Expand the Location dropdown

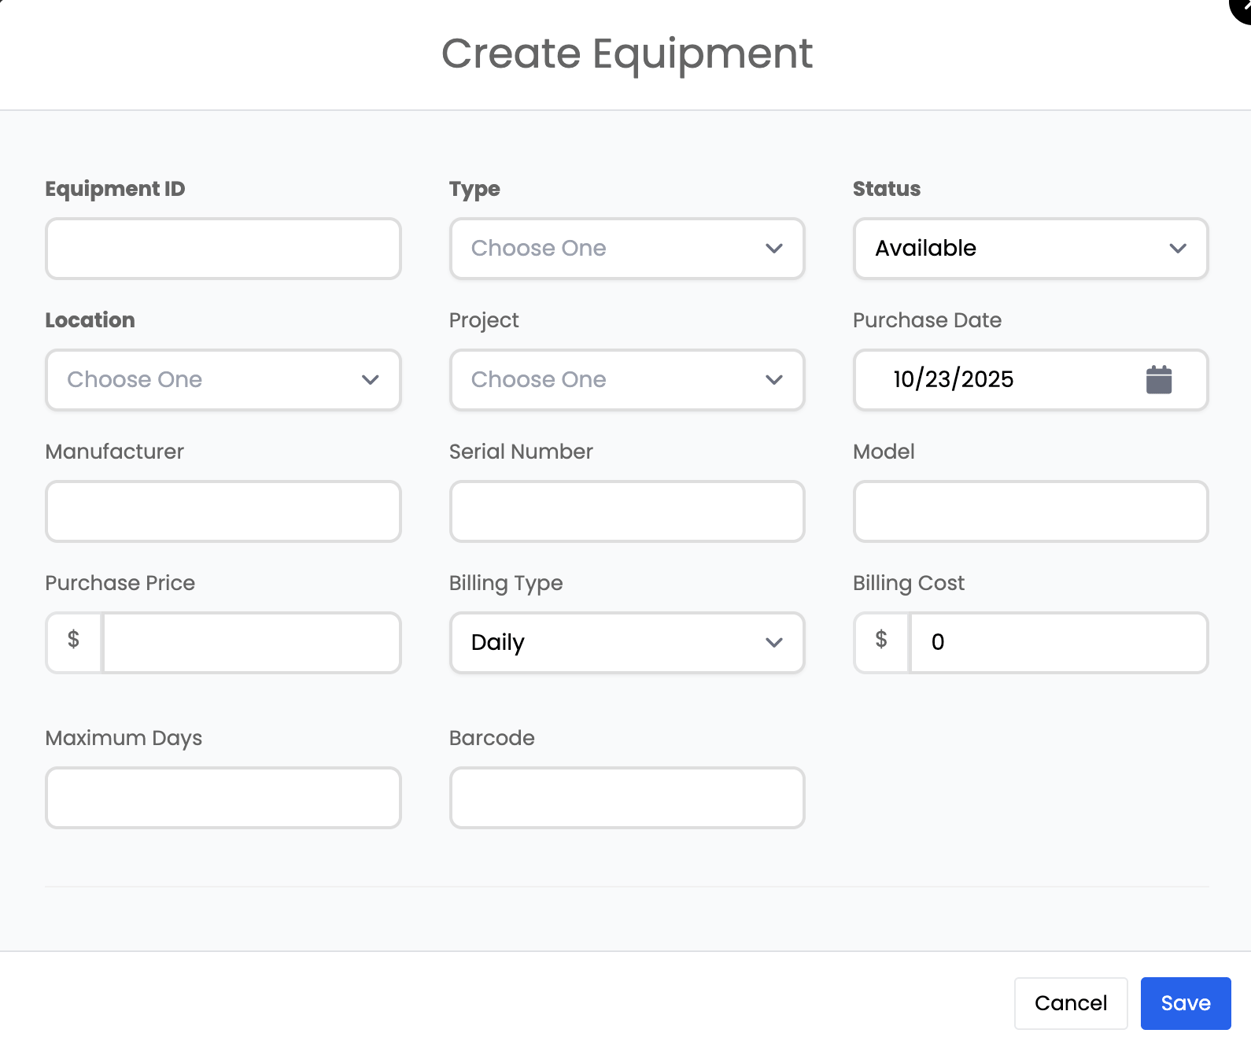pyautogui.click(x=223, y=379)
